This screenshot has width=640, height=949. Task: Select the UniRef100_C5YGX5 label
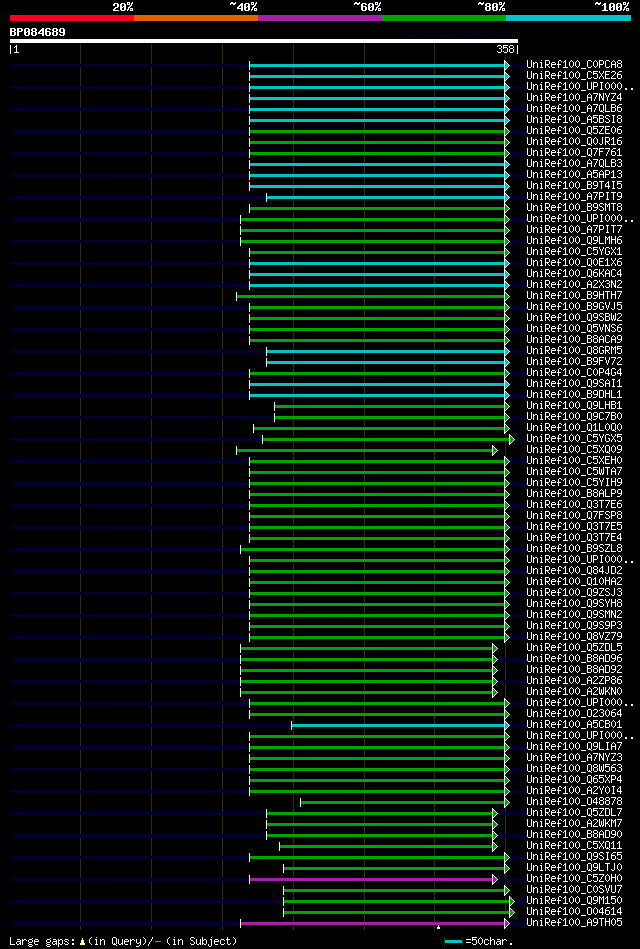click(x=574, y=439)
